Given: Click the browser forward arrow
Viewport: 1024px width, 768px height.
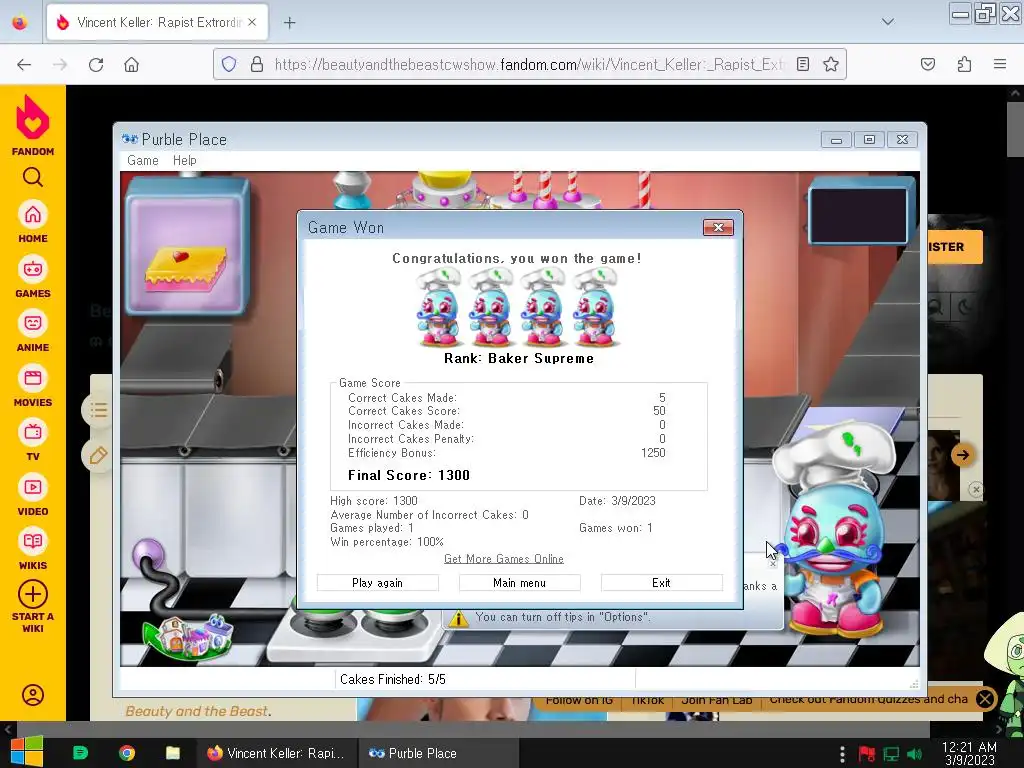Looking at the screenshot, I should click(60, 65).
